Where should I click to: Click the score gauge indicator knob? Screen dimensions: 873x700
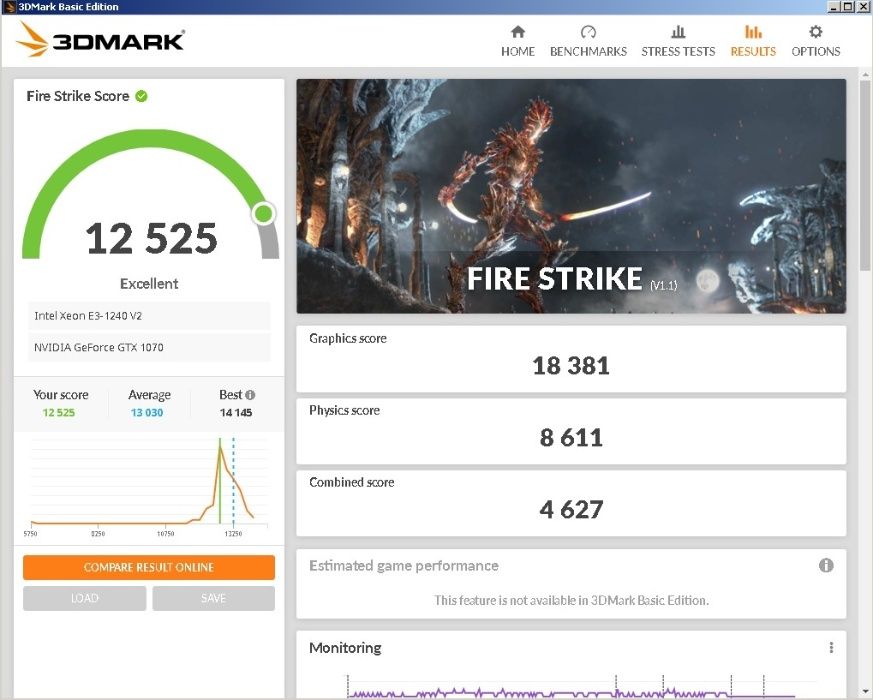tap(264, 213)
